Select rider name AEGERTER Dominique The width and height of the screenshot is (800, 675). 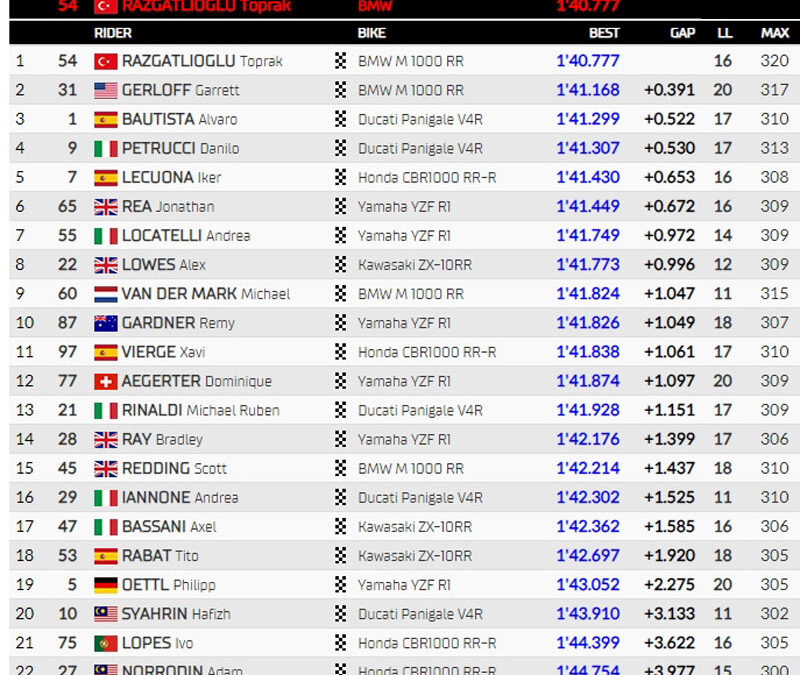click(197, 381)
